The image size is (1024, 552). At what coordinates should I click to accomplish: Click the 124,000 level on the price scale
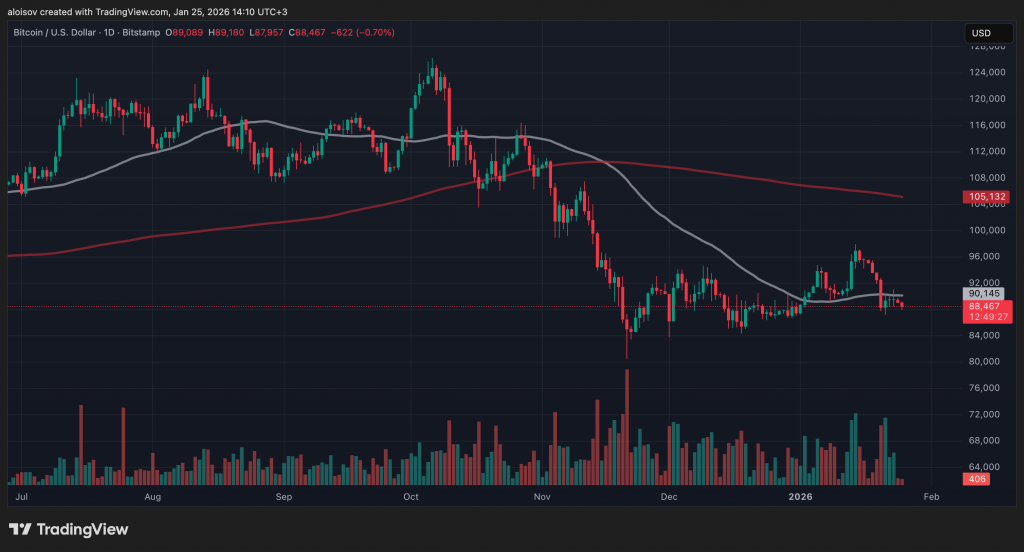tap(987, 72)
